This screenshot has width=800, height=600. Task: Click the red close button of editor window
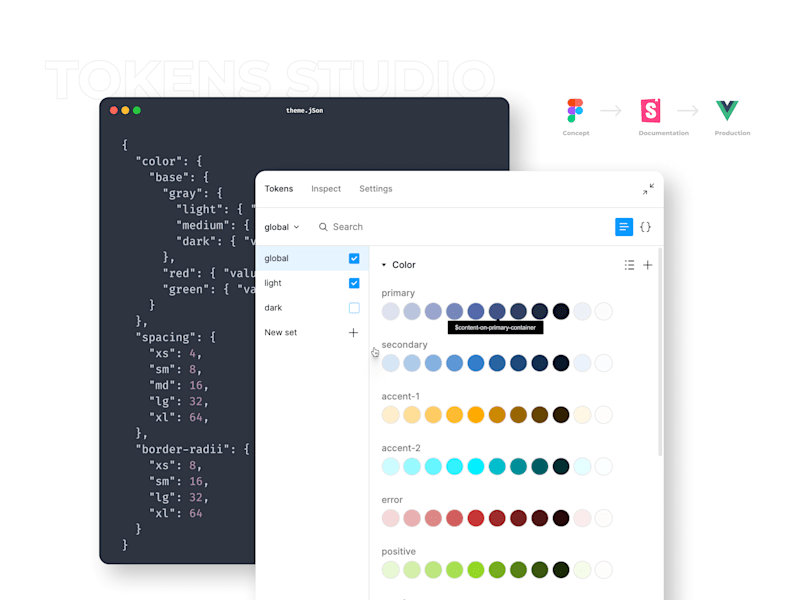[114, 110]
